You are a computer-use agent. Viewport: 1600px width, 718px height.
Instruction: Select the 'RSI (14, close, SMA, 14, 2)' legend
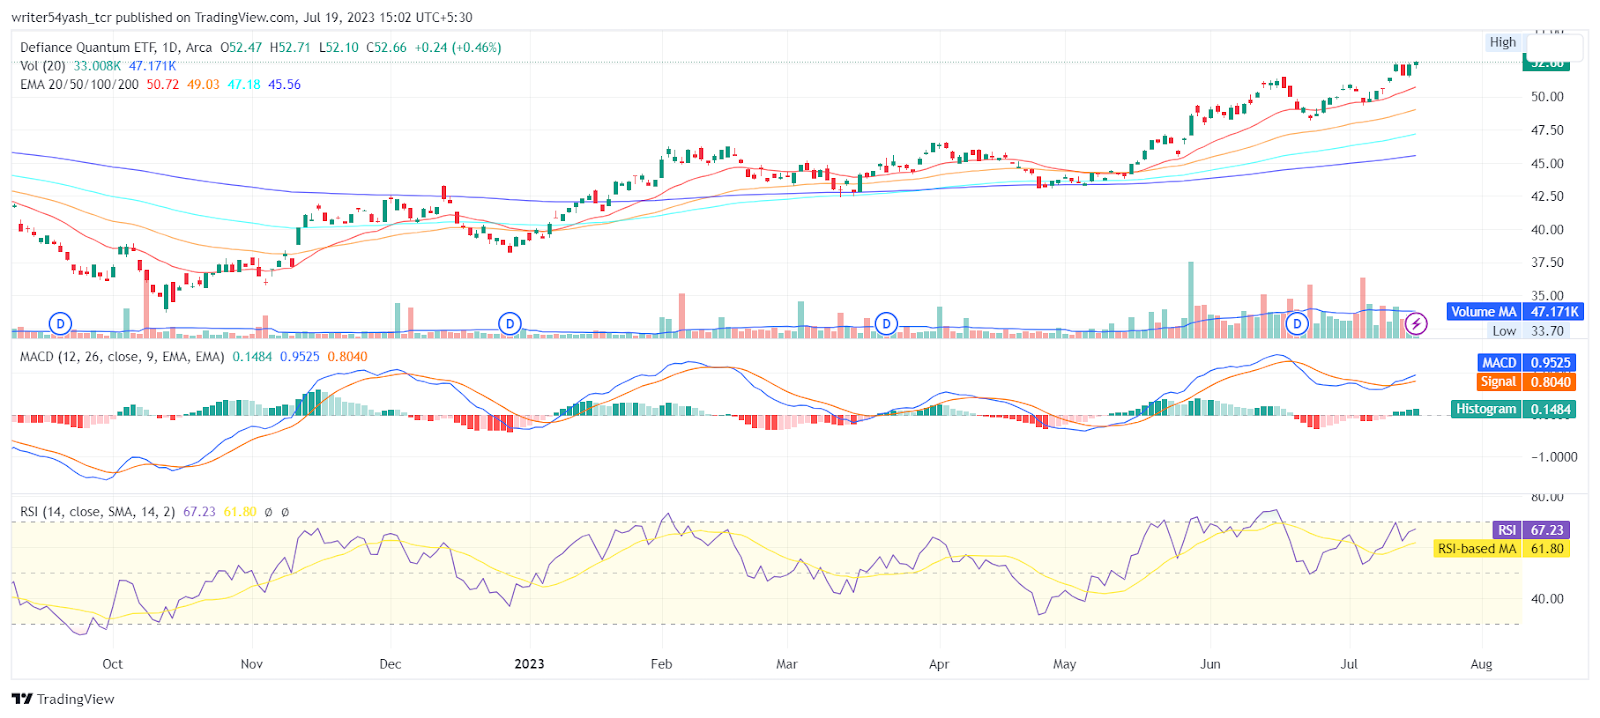tap(97, 512)
